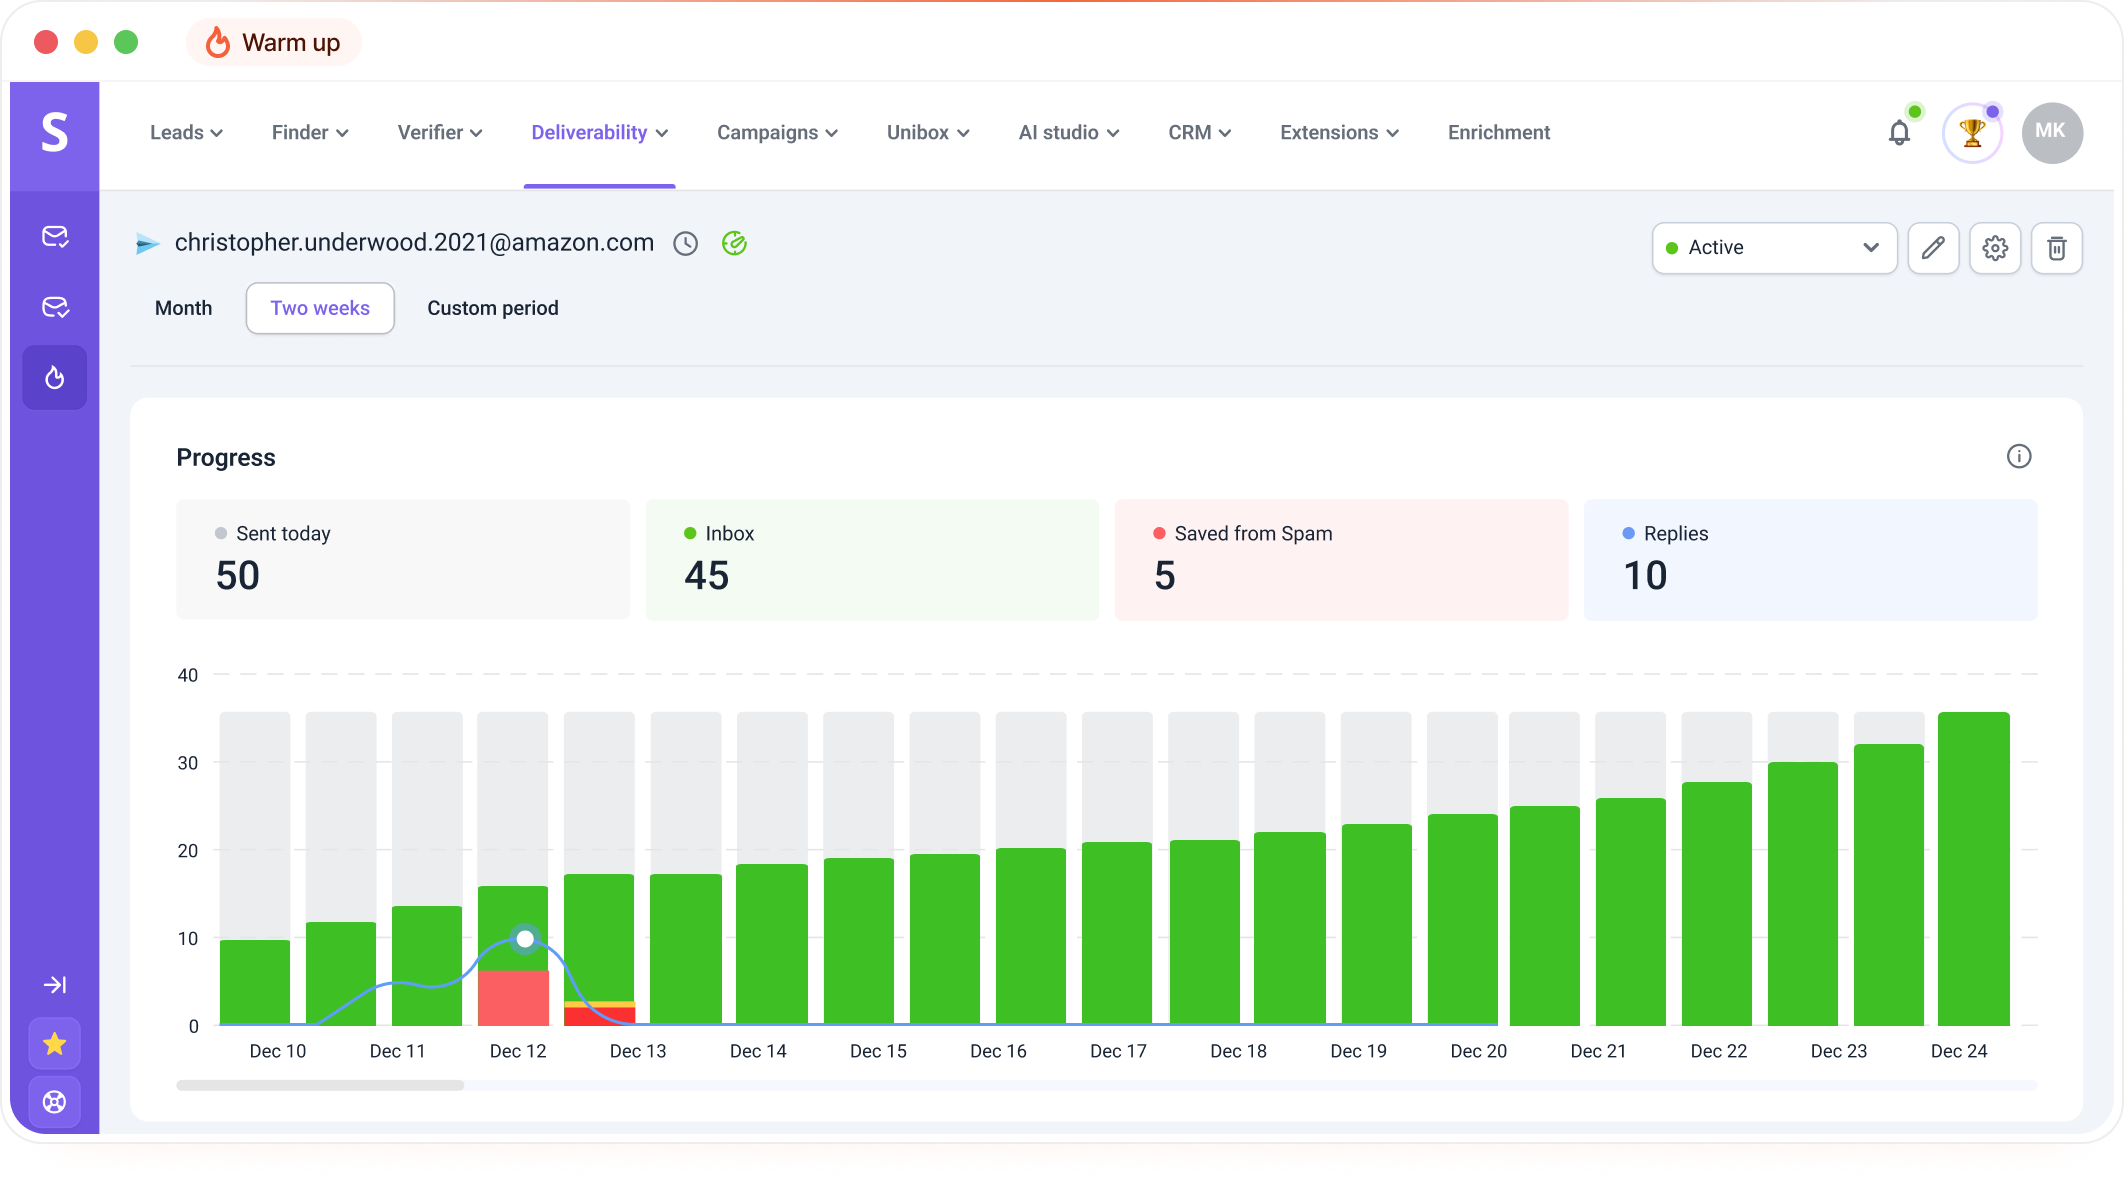Select the Custom period option

[493, 308]
